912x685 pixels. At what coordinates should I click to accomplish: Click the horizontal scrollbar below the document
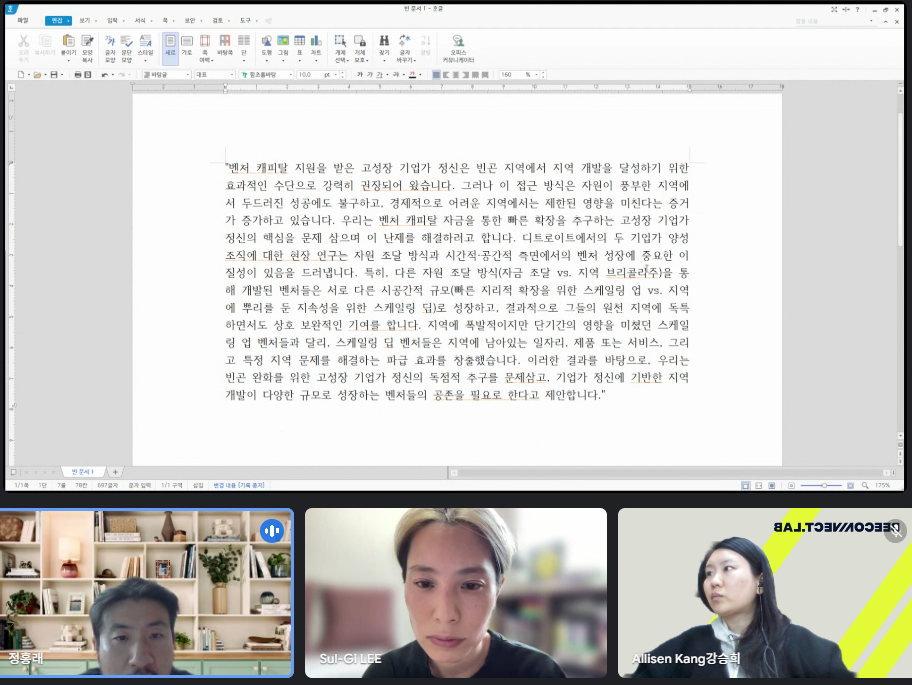(x=672, y=473)
